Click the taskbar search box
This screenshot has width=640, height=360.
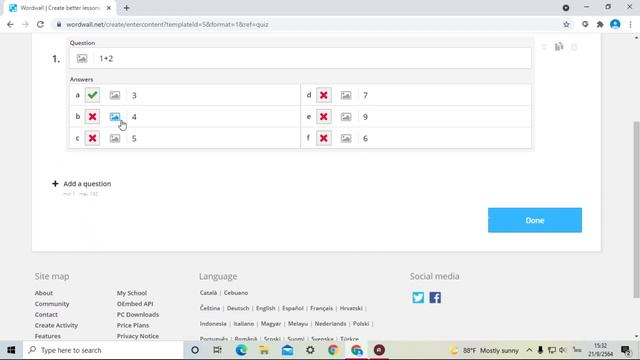click(x=104, y=350)
